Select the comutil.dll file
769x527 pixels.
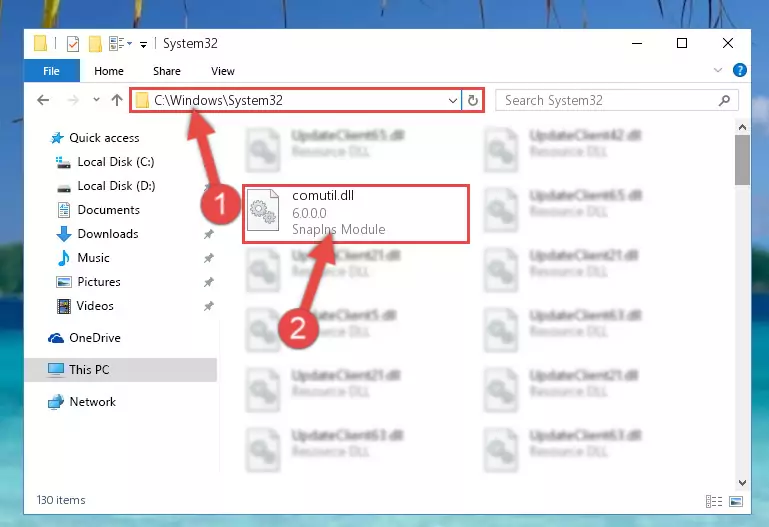click(x=356, y=214)
